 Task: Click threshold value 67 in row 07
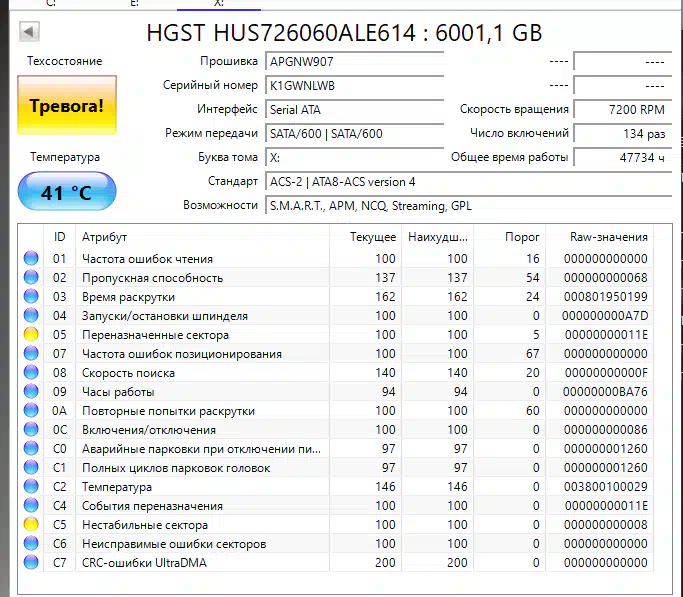[532, 354]
